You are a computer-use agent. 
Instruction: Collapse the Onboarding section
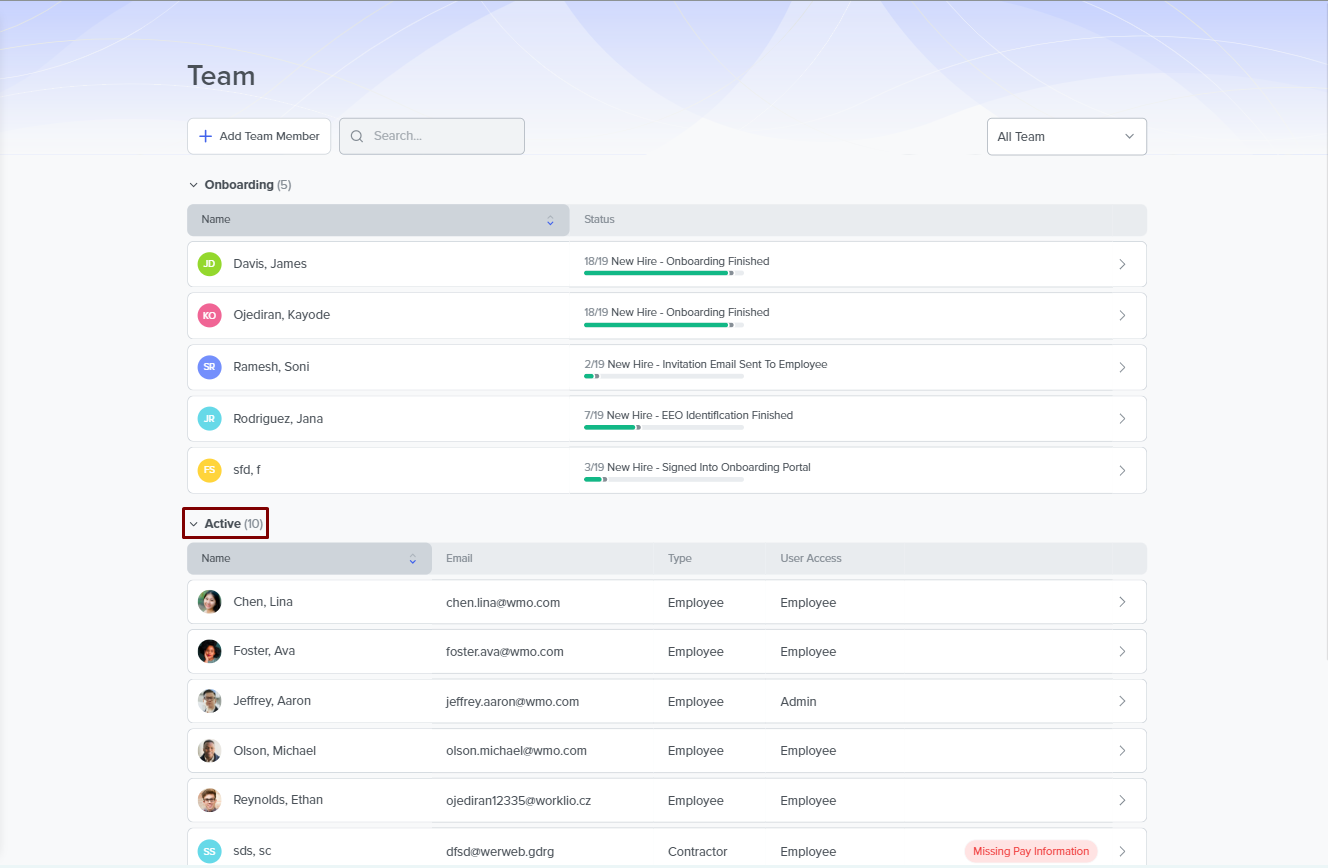tap(194, 185)
